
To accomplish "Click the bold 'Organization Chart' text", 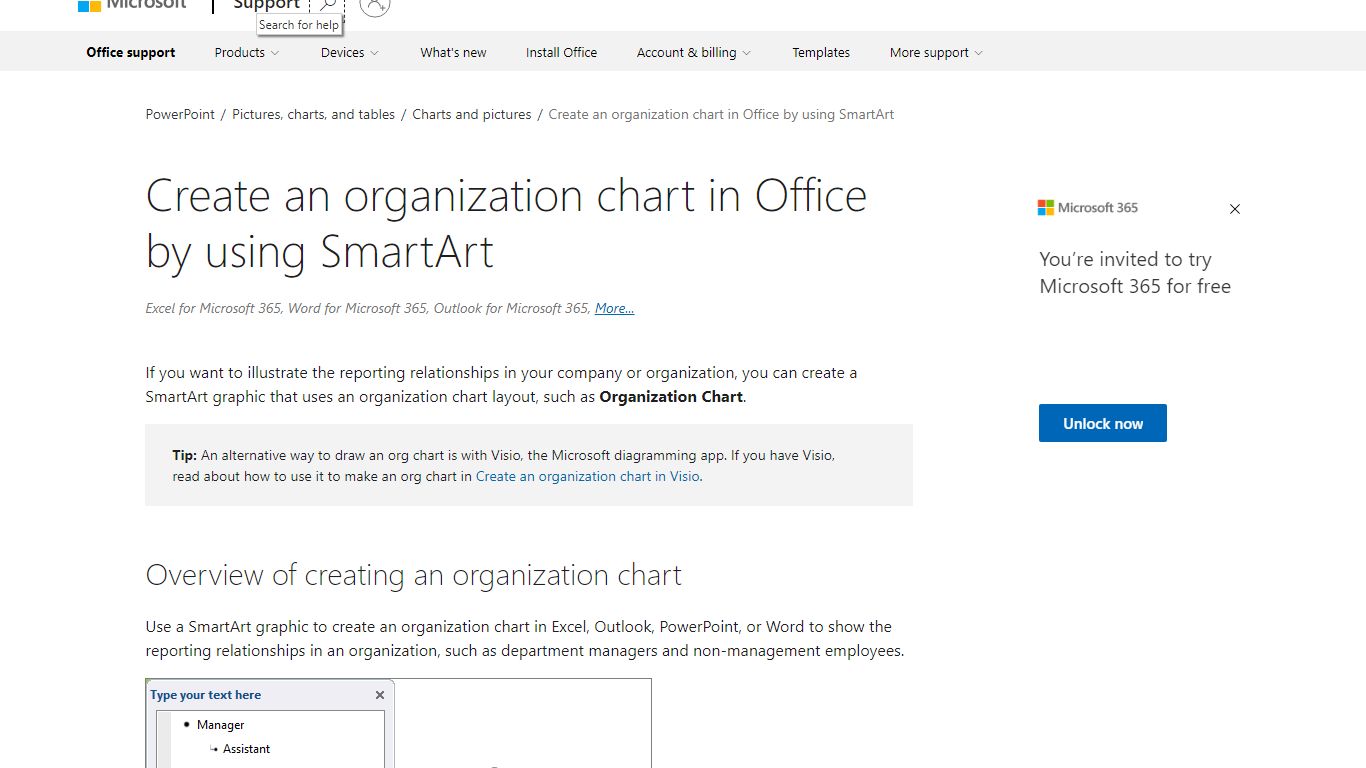I will 671,397.
